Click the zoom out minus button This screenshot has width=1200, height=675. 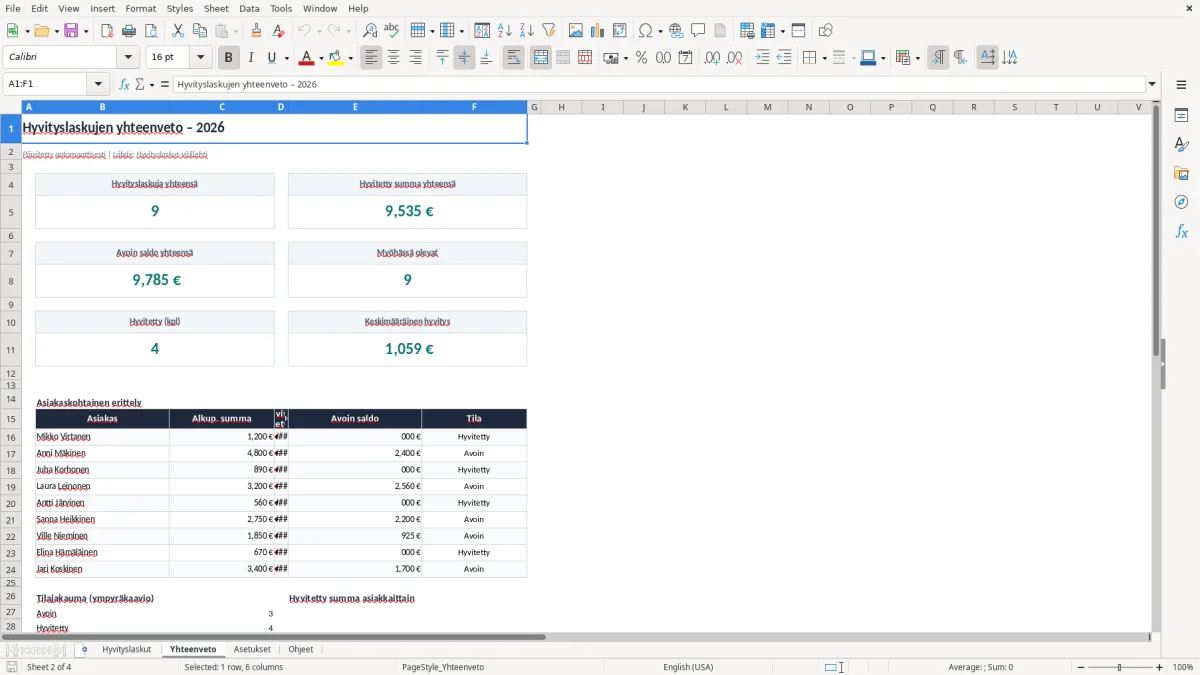pos(1079,667)
